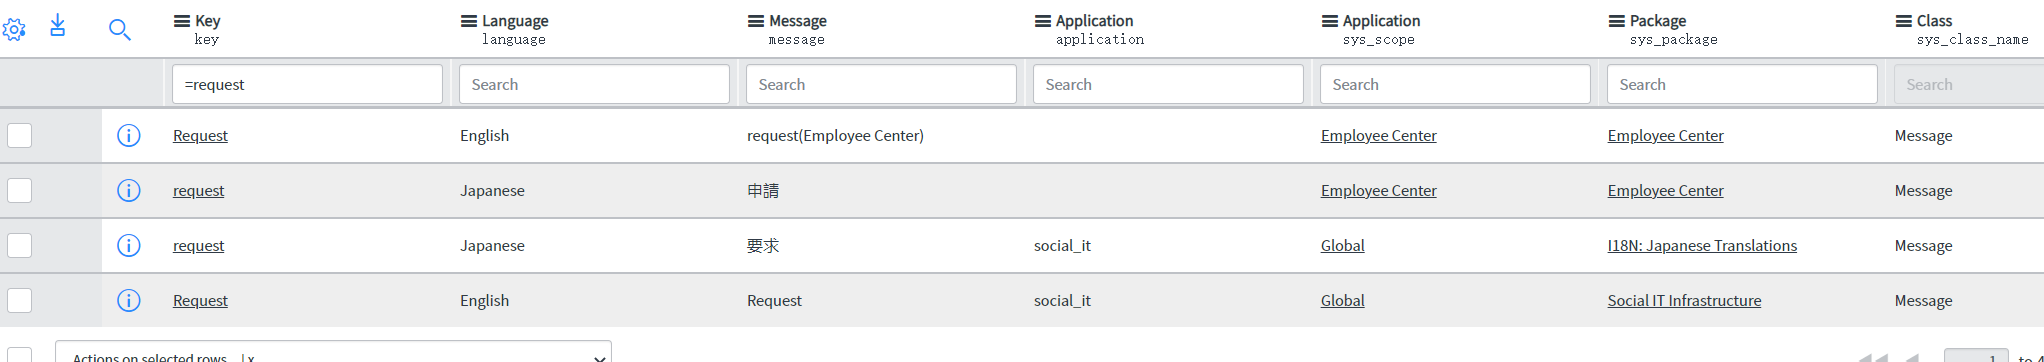Toggle the column search magnifier icon
The height and width of the screenshot is (362, 2044).
click(119, 30)
